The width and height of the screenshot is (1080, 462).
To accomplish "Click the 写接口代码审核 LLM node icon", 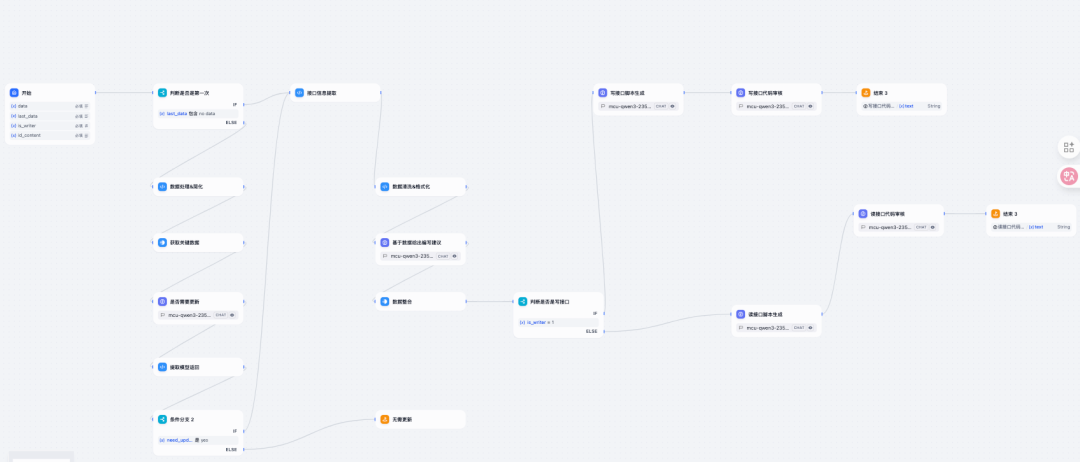I will 741,92.
